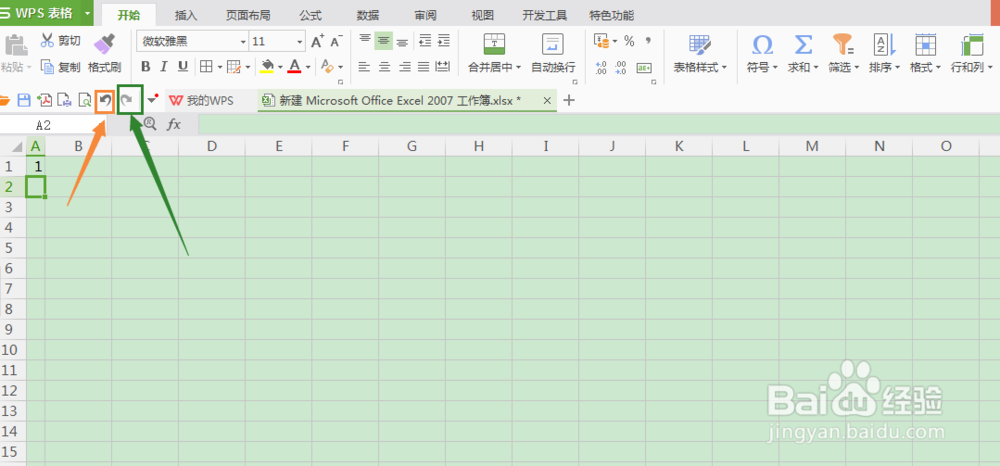The image size is (1000, 466).
Task: Click the increase indent icon
Action: (x=444, y=41)
